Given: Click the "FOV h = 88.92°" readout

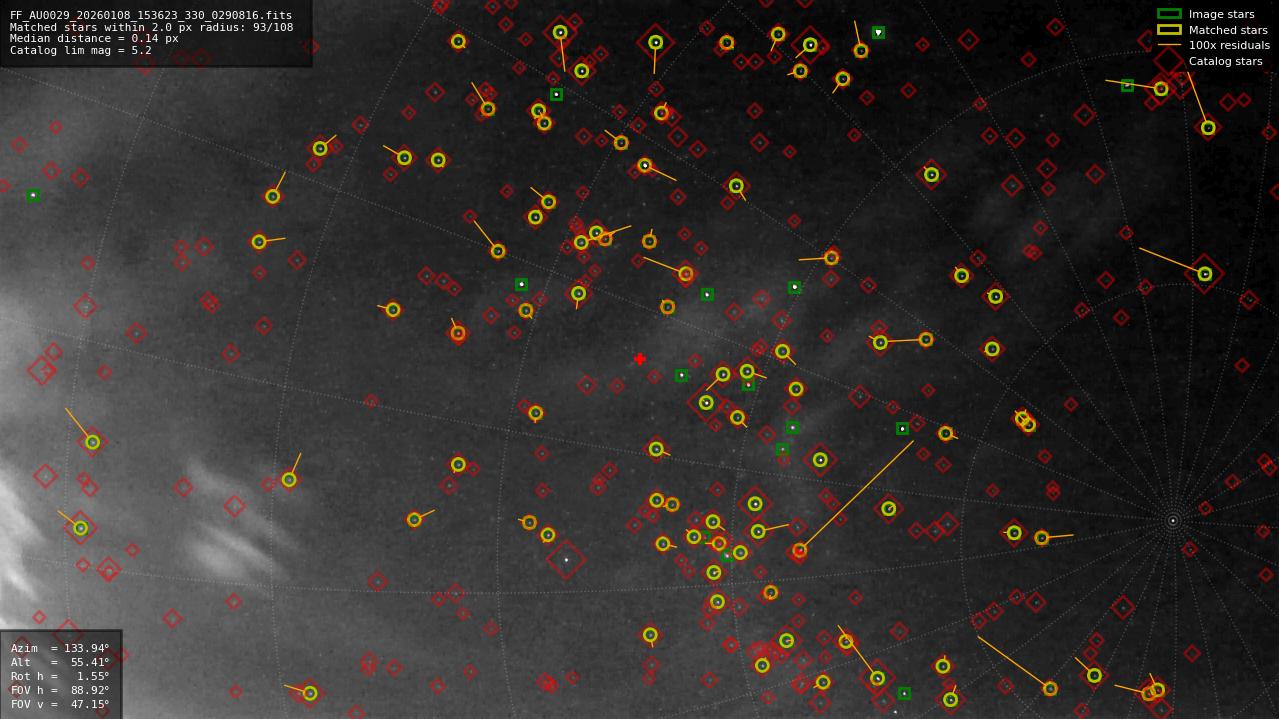Looking at the screenshot, I should (60, 690).
